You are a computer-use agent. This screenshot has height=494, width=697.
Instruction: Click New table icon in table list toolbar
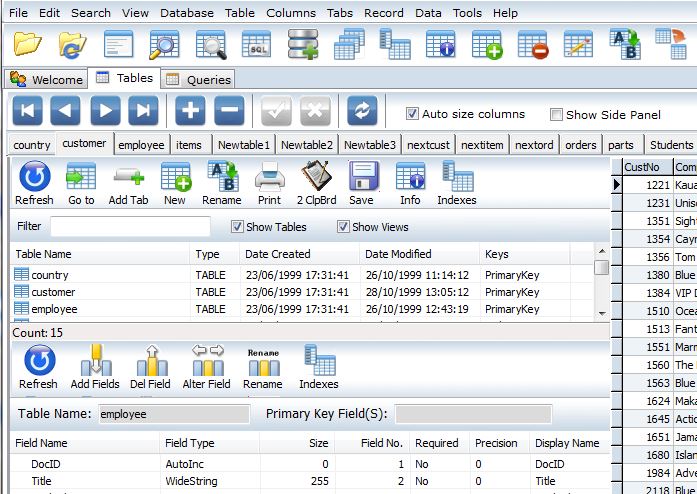coord(175,184)
